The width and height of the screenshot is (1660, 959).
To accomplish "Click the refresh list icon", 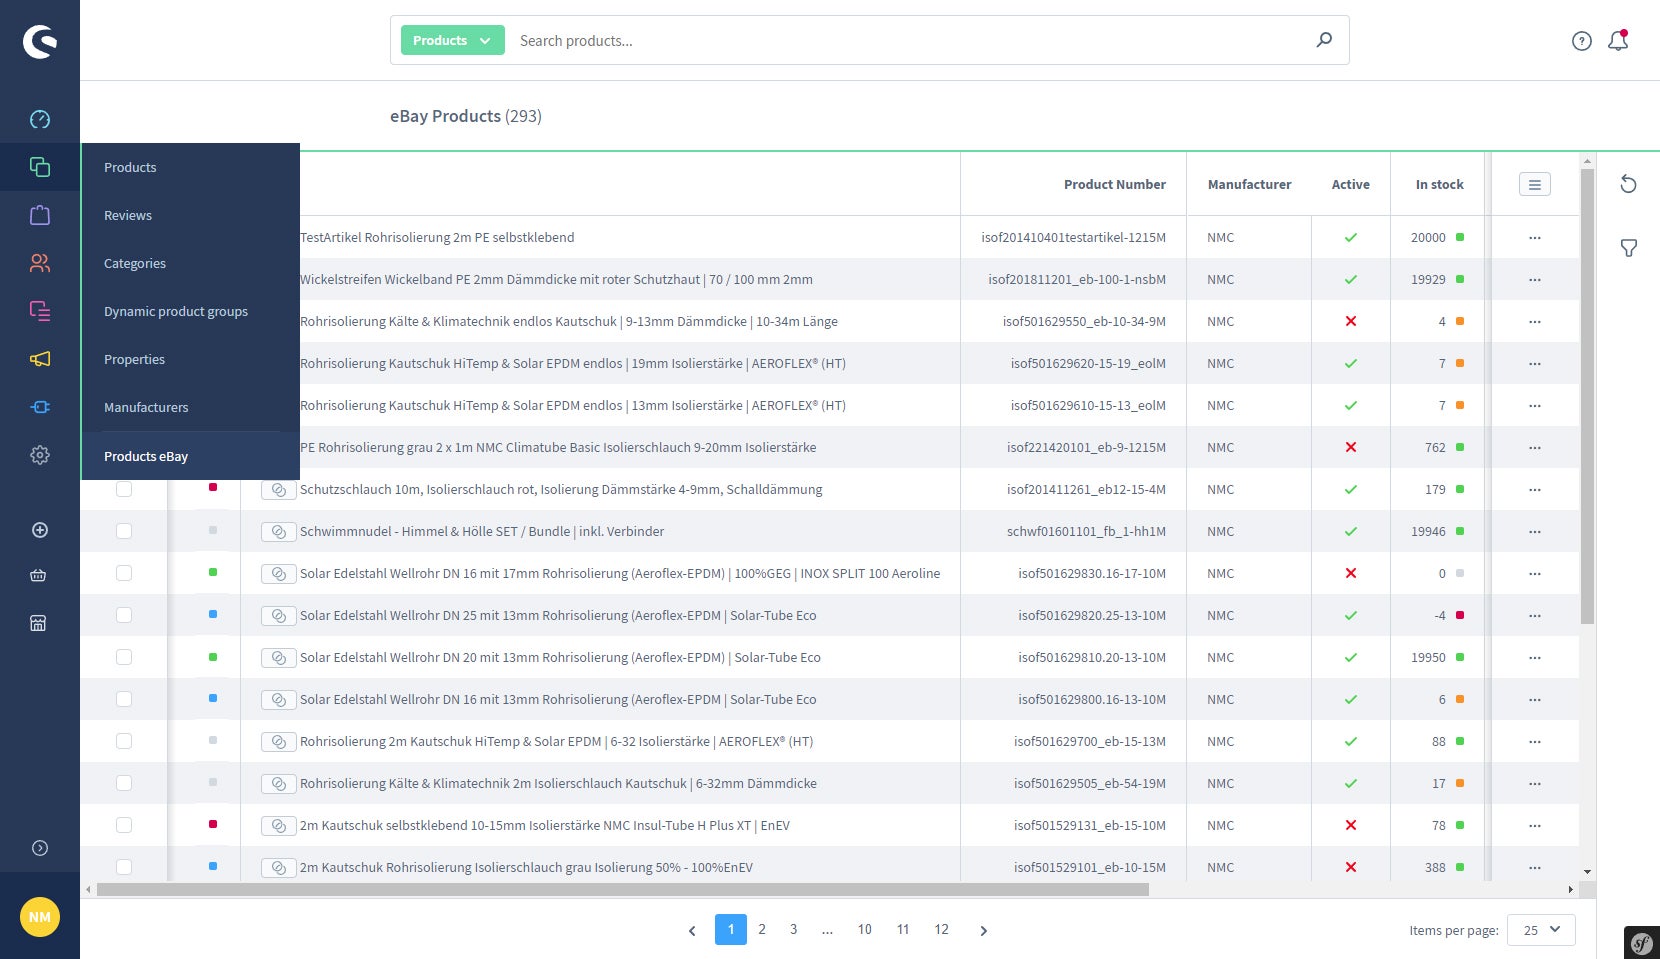I will [x=1628, y=184].
